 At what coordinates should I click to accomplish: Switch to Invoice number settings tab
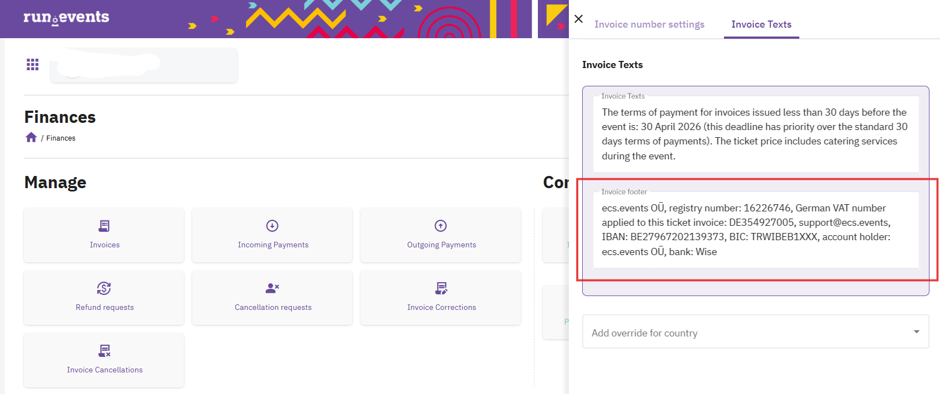pyautogui.click(x=649, y=25)
